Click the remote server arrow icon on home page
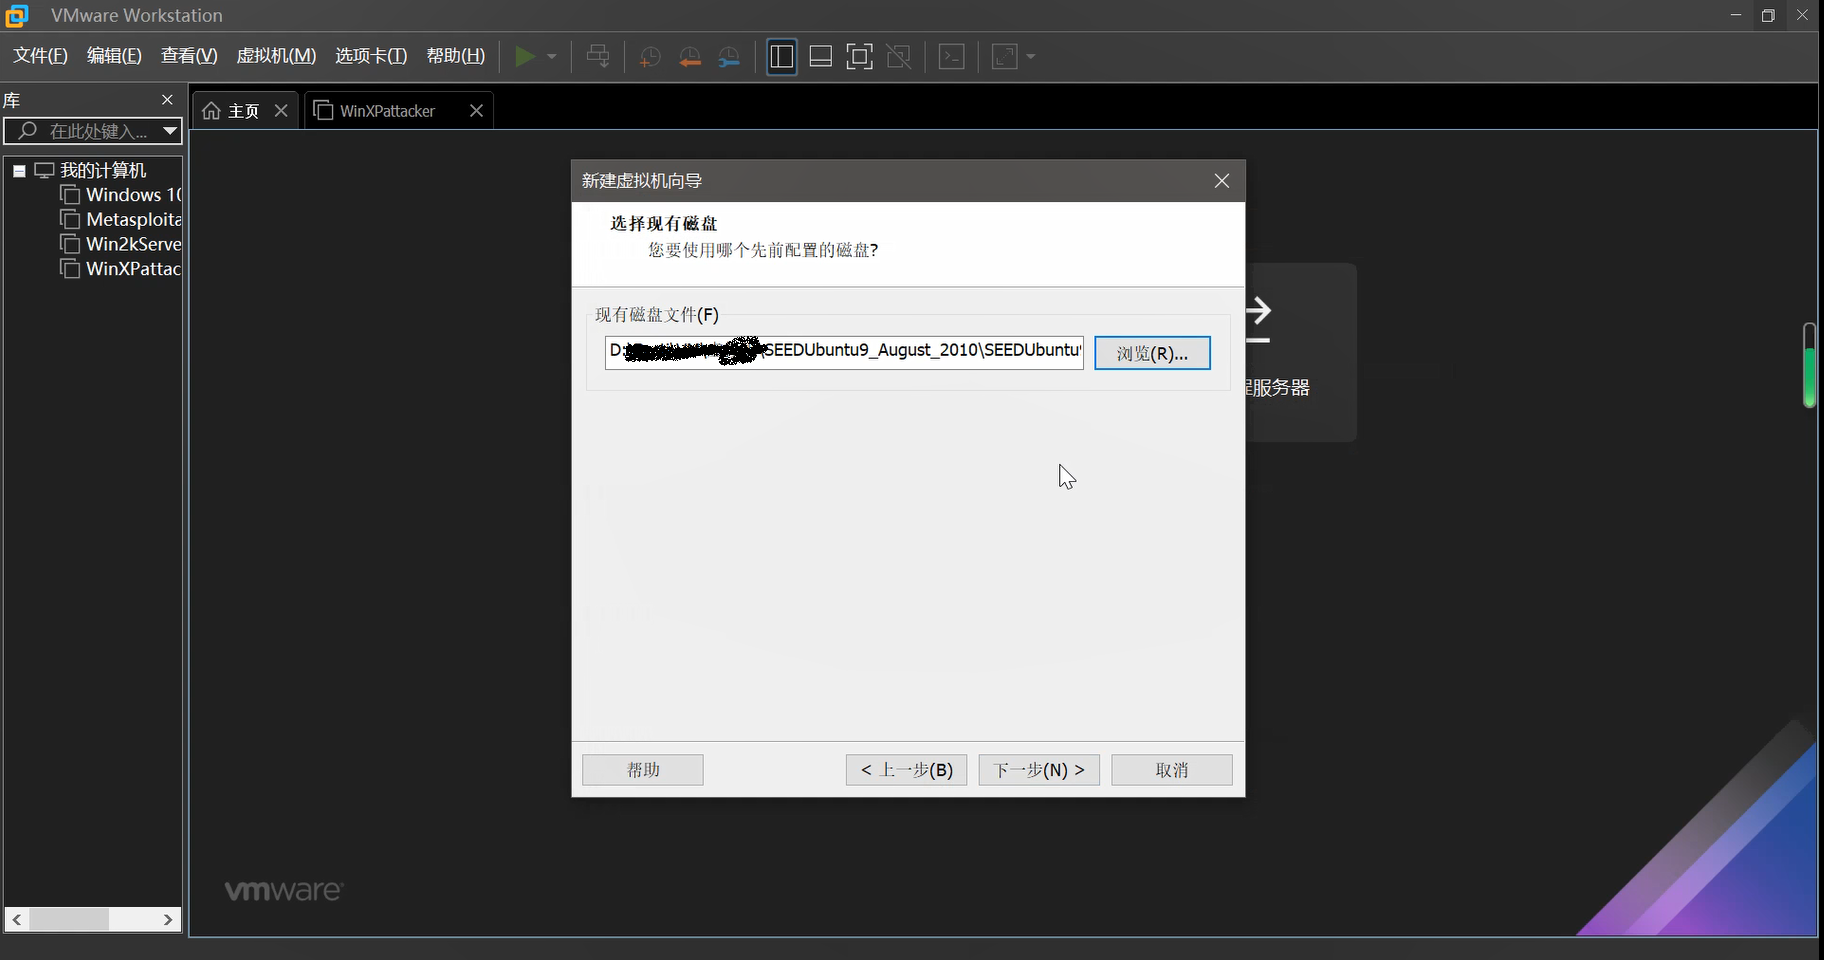 [x=1258, y=318]
